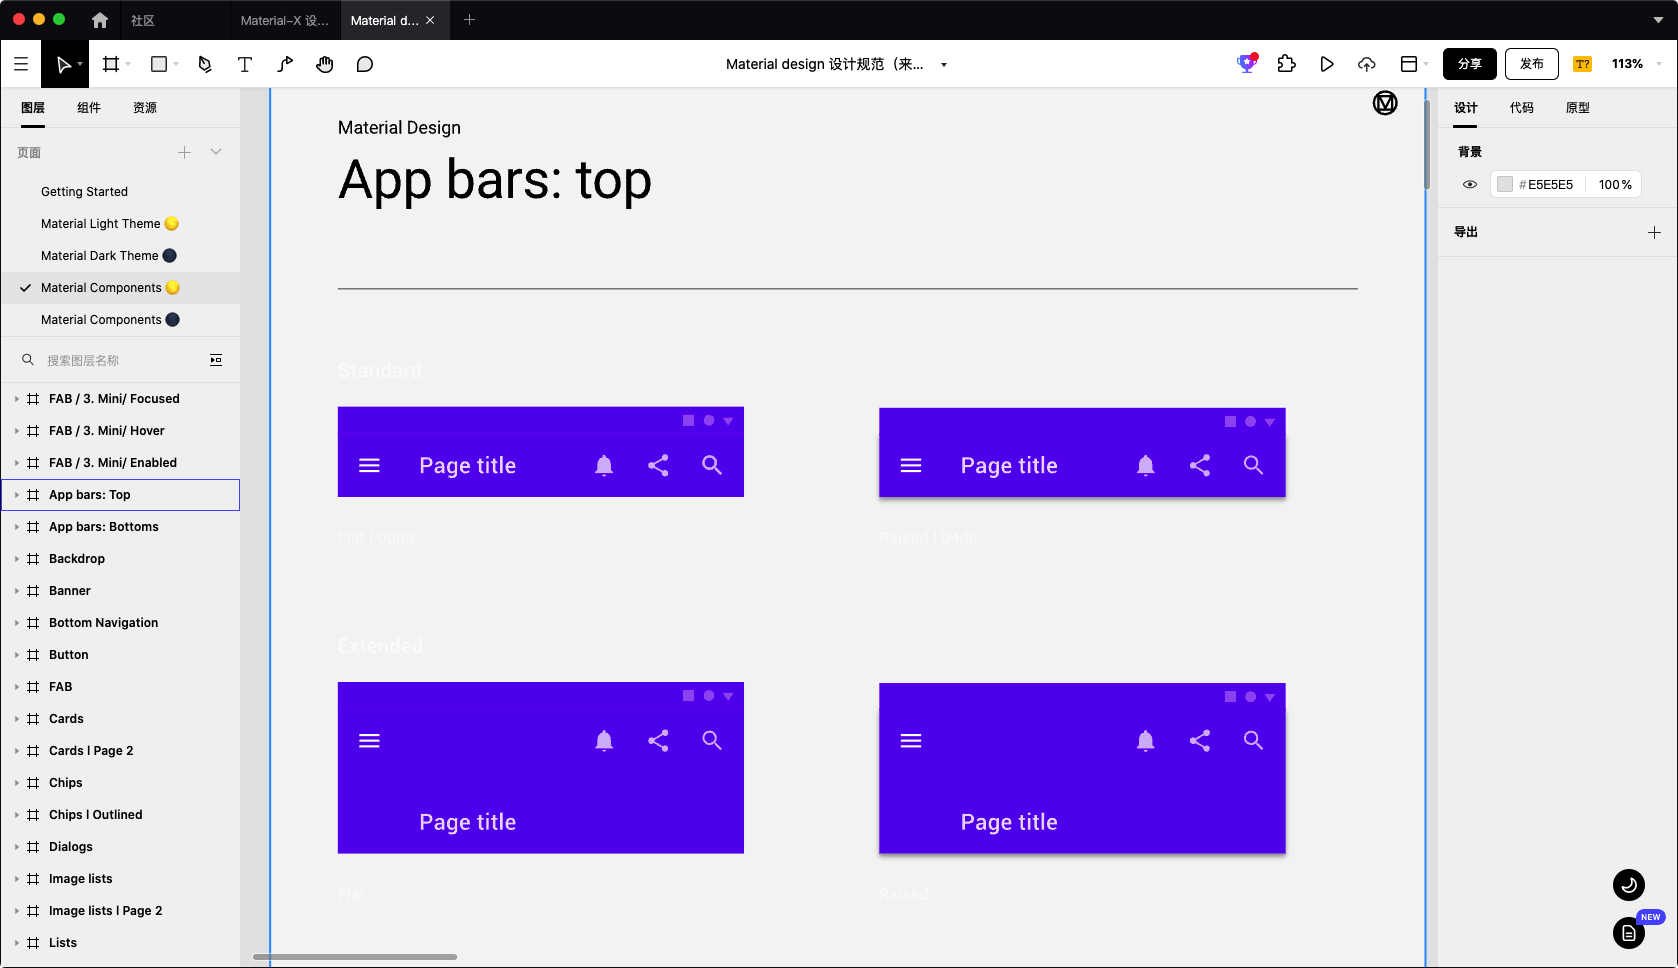This screenshot has width=1678, height=968.
Task: Expand the App bars: Bottoms layer
Action: click(17, 527)
